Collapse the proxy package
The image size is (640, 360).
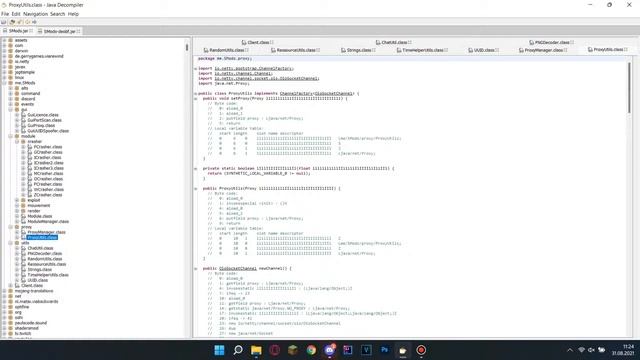(11, 227)
